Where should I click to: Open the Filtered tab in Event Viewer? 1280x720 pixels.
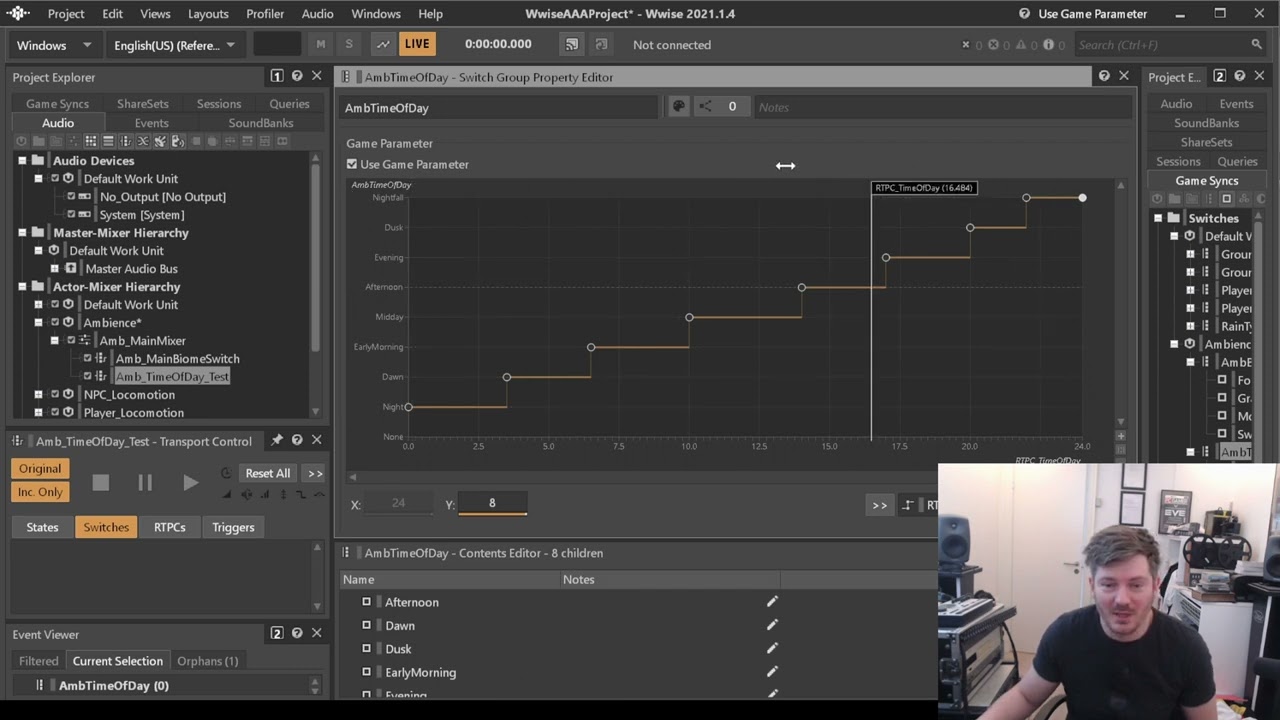[x=38, y=661]
